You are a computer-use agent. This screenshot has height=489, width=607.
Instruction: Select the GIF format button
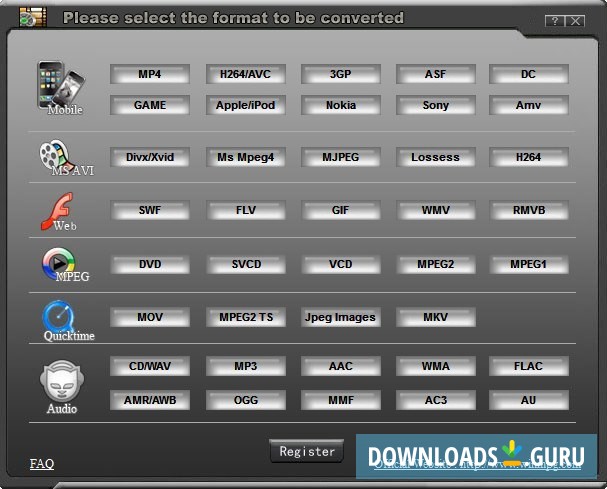click(x=341, y=210)
